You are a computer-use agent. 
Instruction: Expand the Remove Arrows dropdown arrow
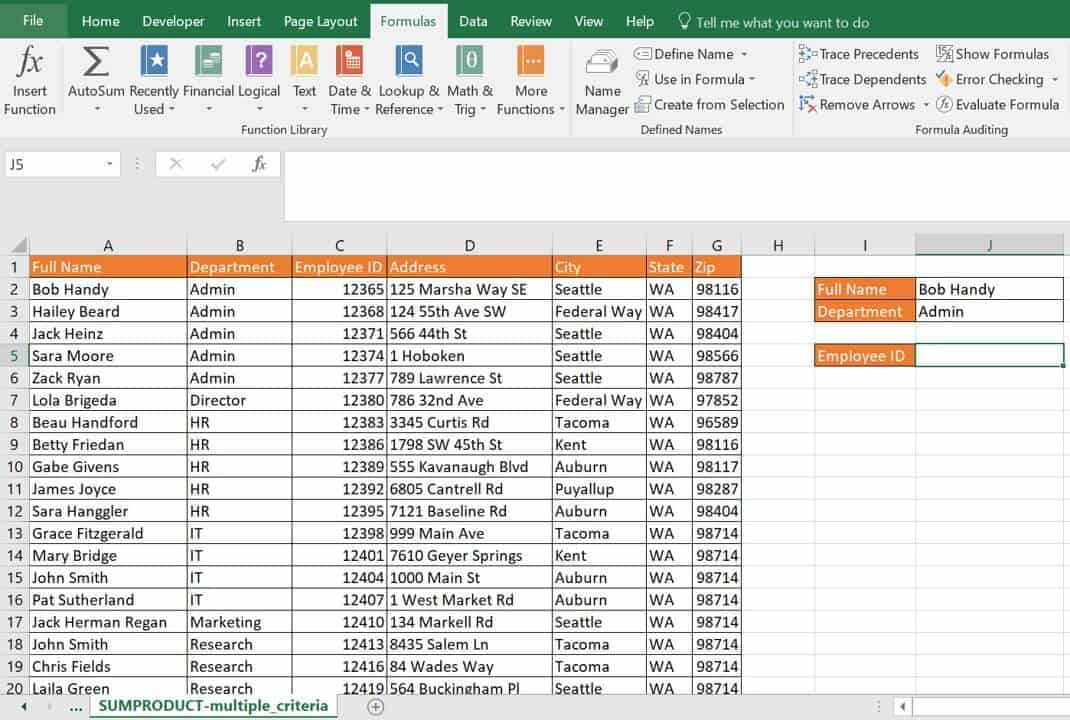pos(926,105)
